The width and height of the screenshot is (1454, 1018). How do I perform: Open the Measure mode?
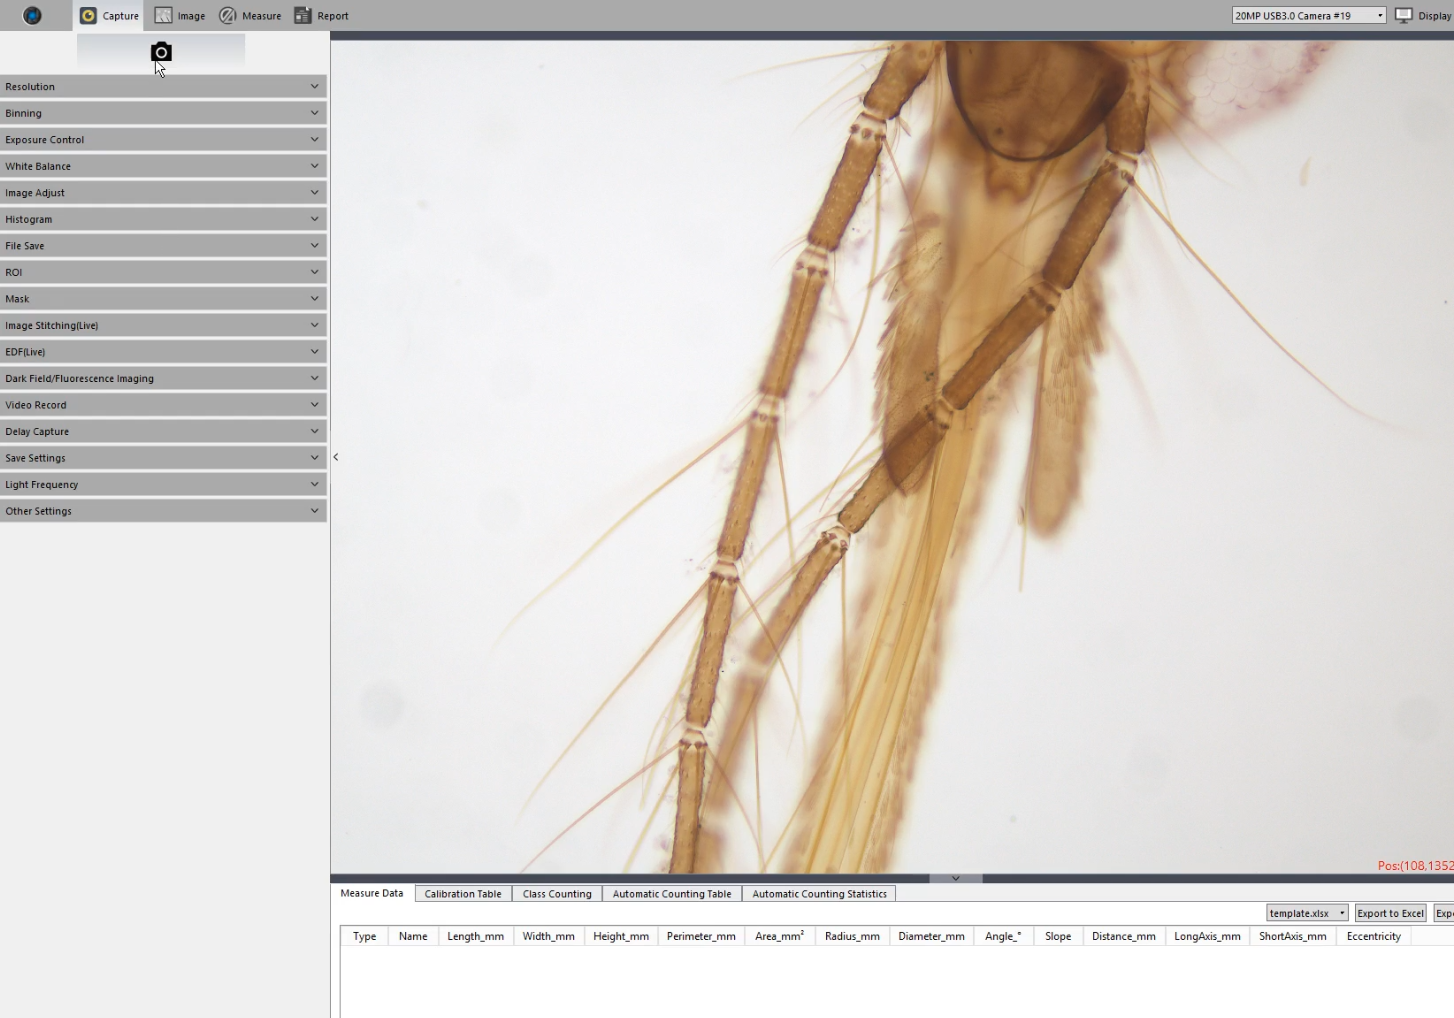point(250,16)
